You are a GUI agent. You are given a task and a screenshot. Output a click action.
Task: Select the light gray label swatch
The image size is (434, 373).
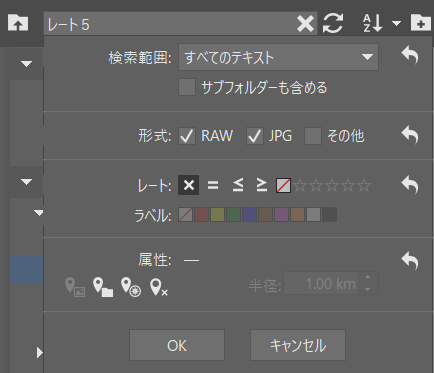pyautogui.click(x=313, y=215)
